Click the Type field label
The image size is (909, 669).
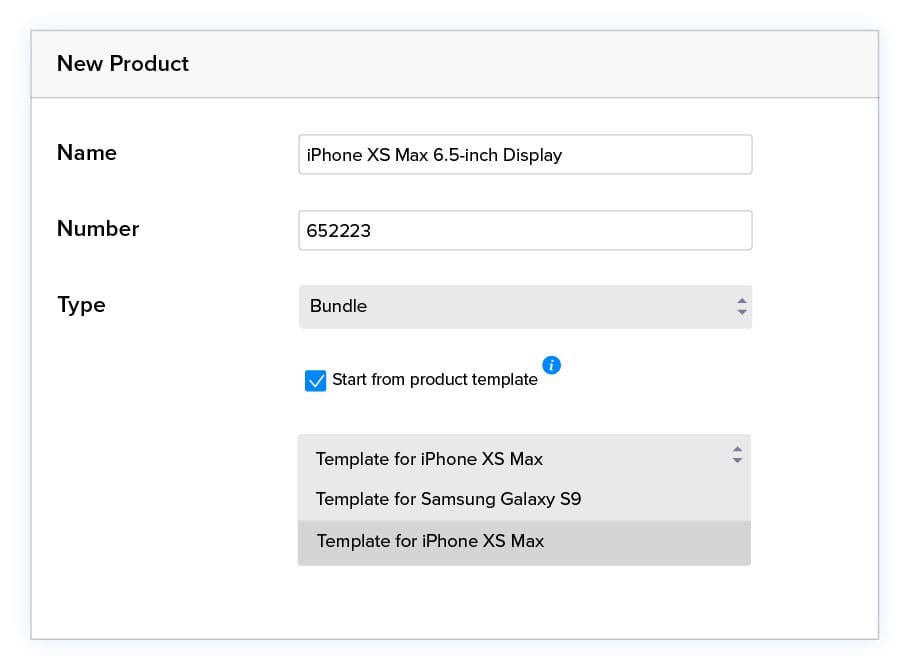tap(81, 305)
